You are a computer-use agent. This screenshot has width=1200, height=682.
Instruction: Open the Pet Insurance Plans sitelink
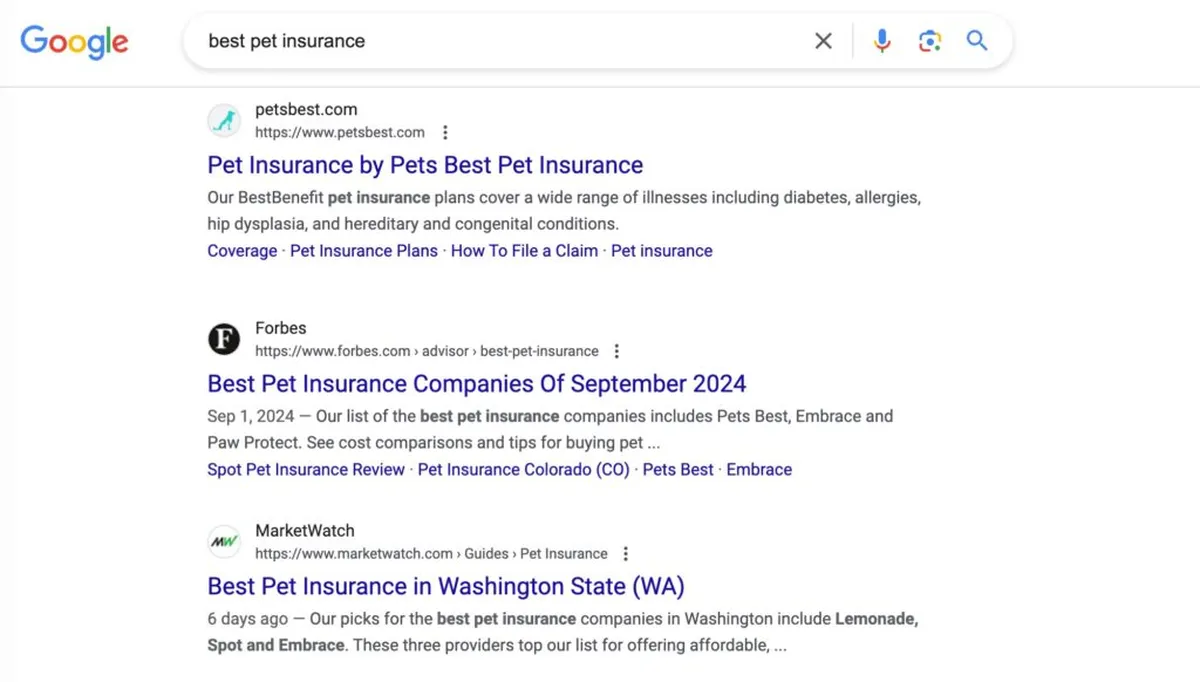point(364,251)
